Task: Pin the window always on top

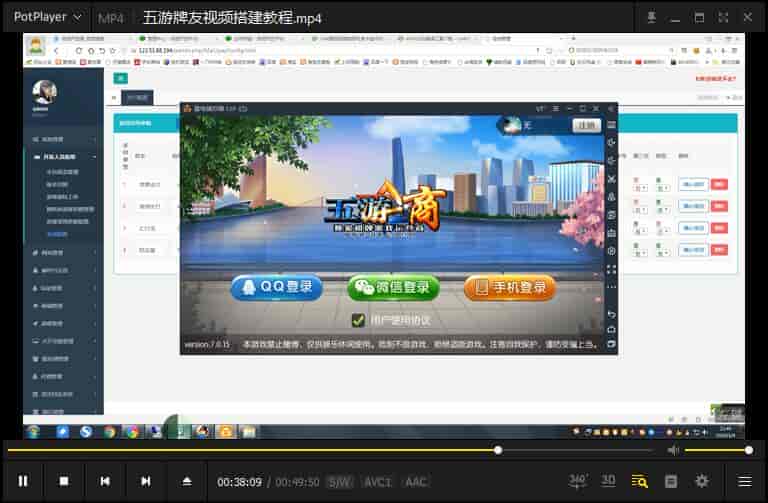Action: point(651,17)
